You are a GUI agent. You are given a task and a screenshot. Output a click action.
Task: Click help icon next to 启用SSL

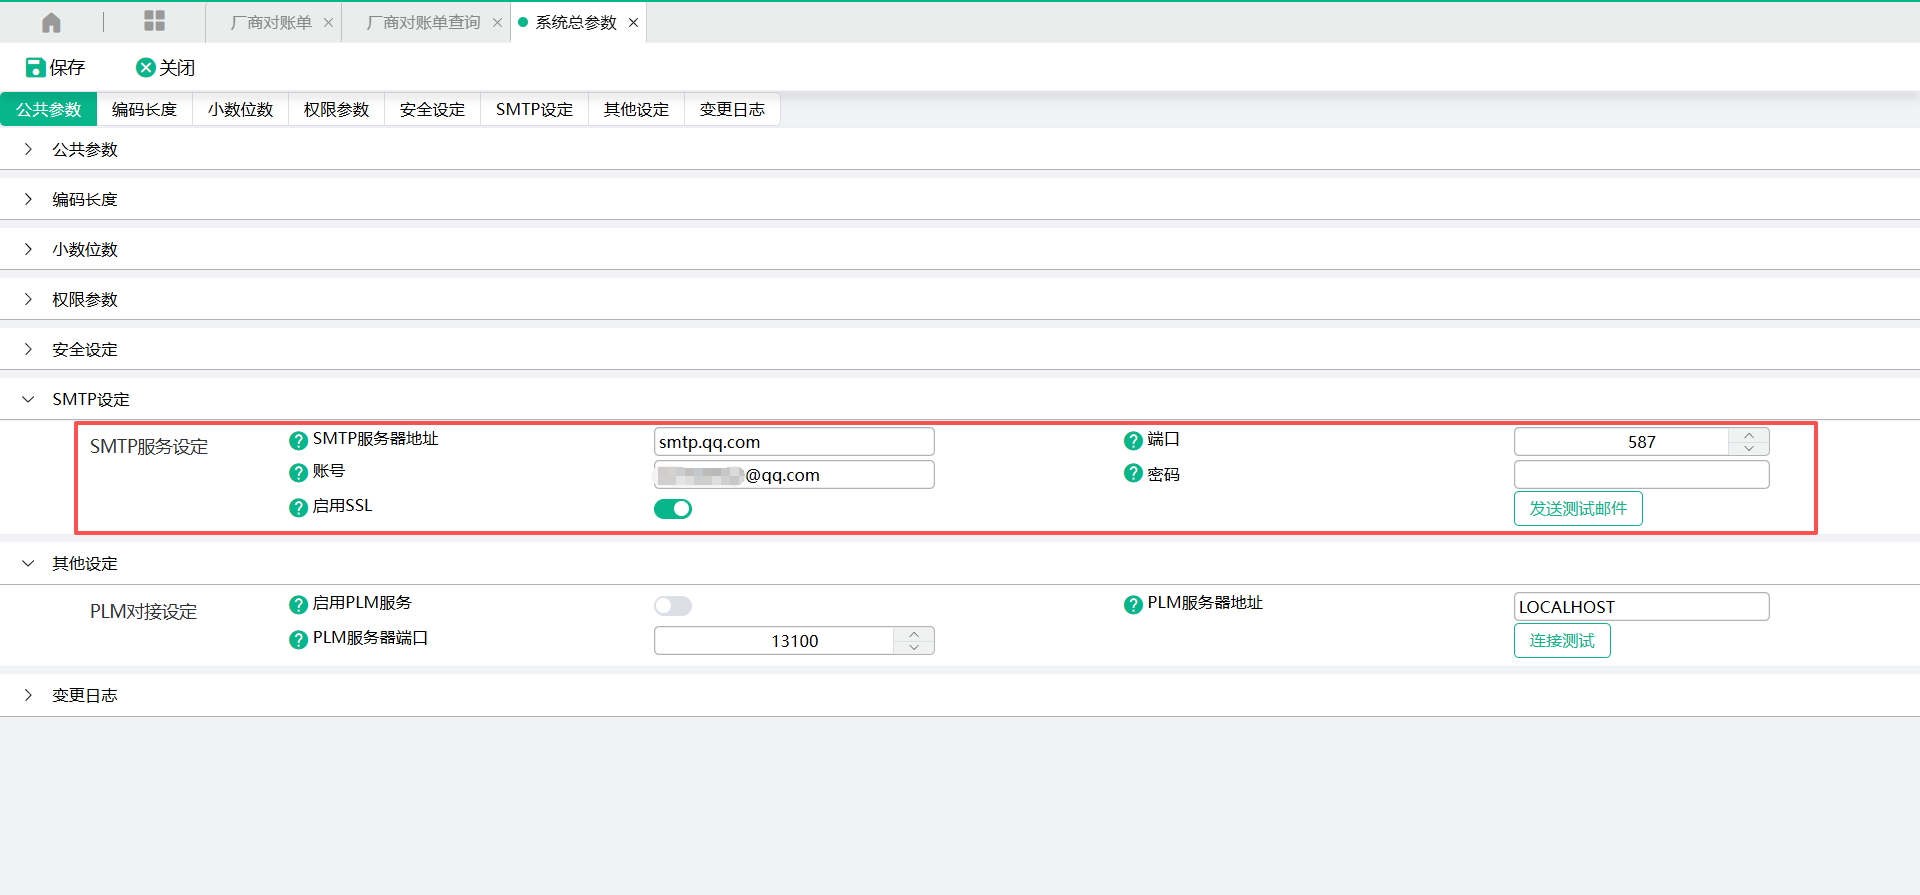(298, 508)
